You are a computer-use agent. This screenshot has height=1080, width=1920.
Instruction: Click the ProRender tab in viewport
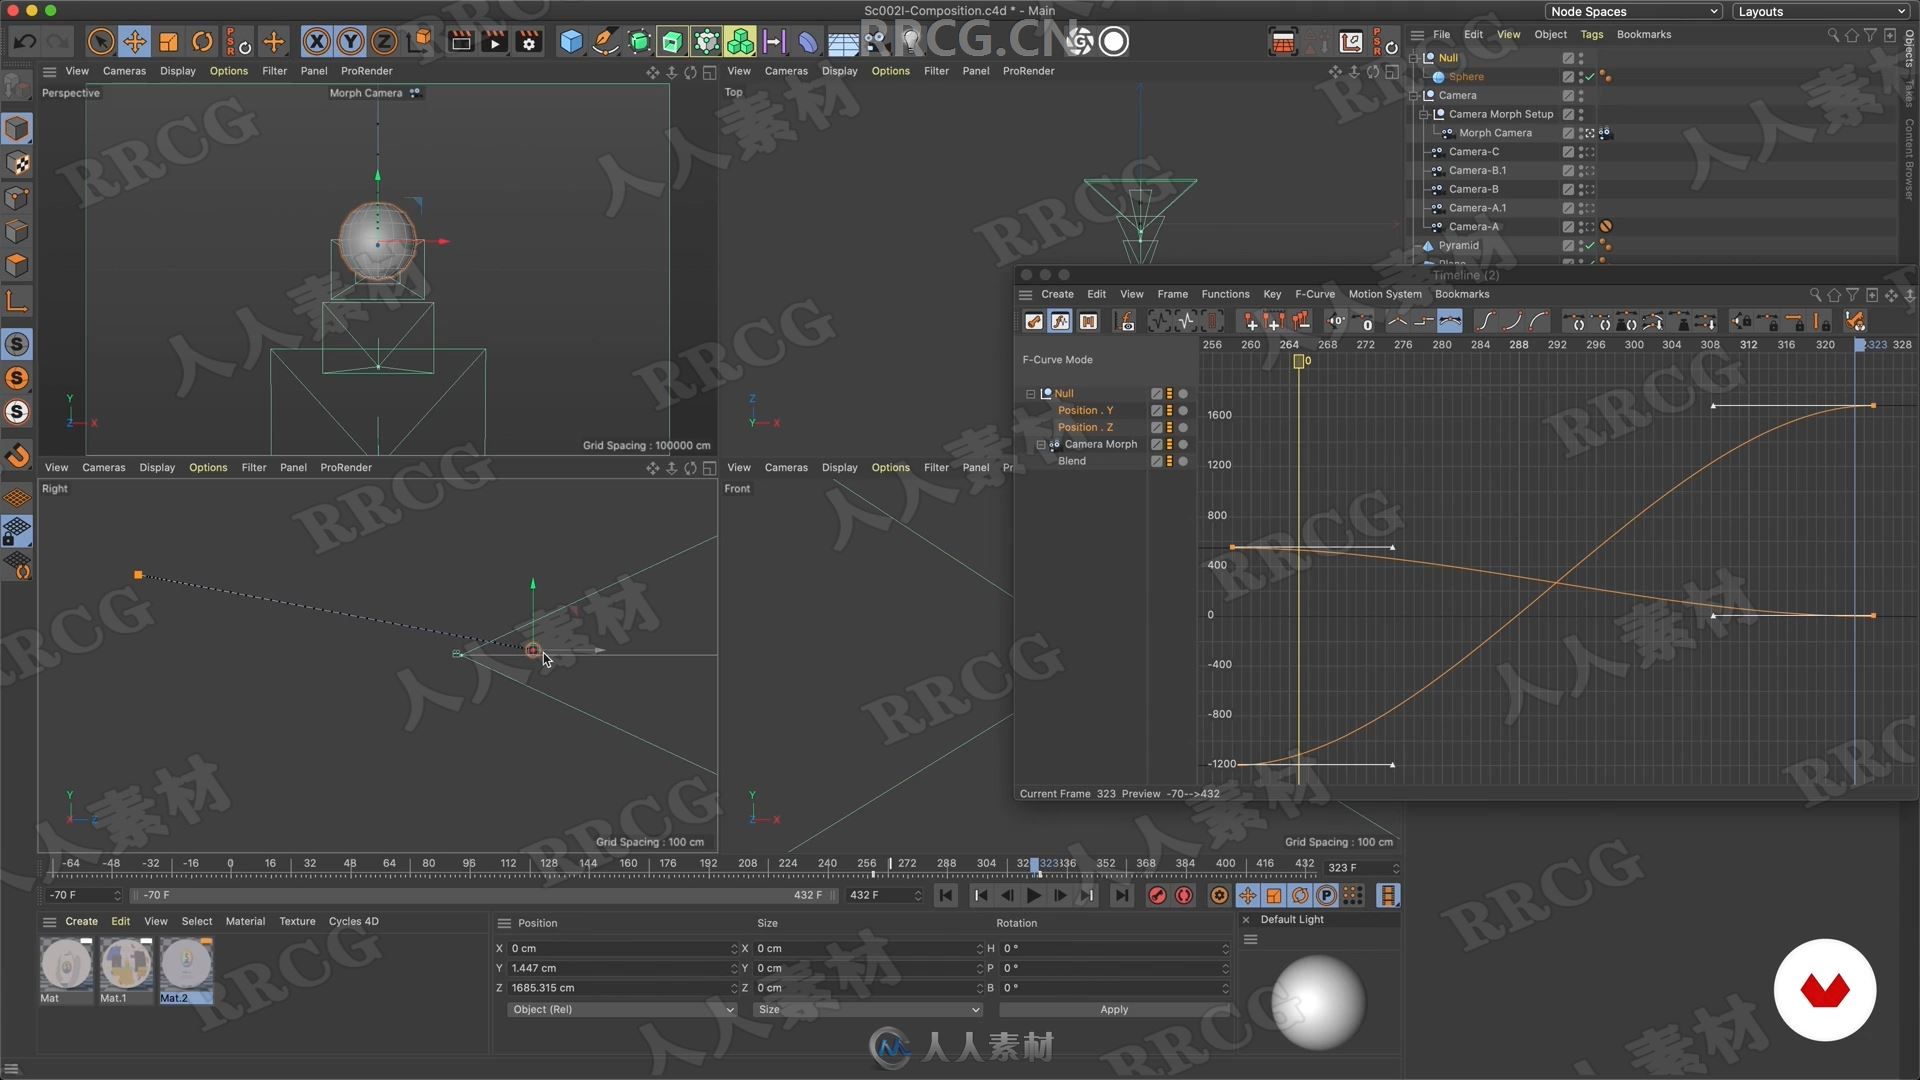point(365,70)
